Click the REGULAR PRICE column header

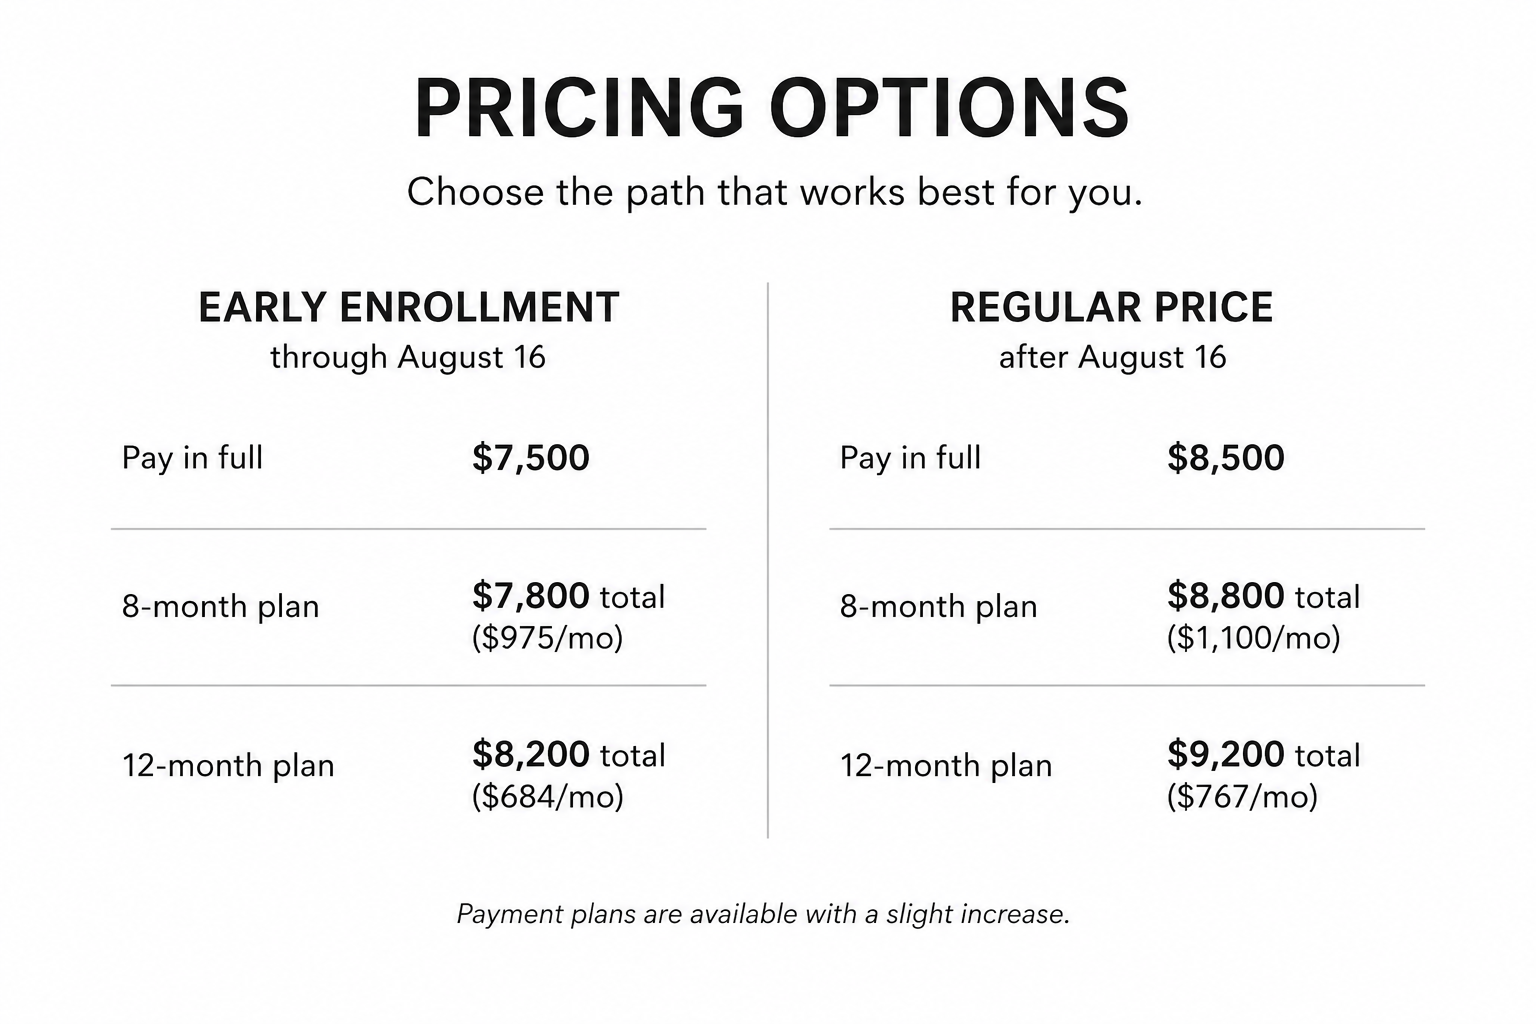pos(1112,307)
